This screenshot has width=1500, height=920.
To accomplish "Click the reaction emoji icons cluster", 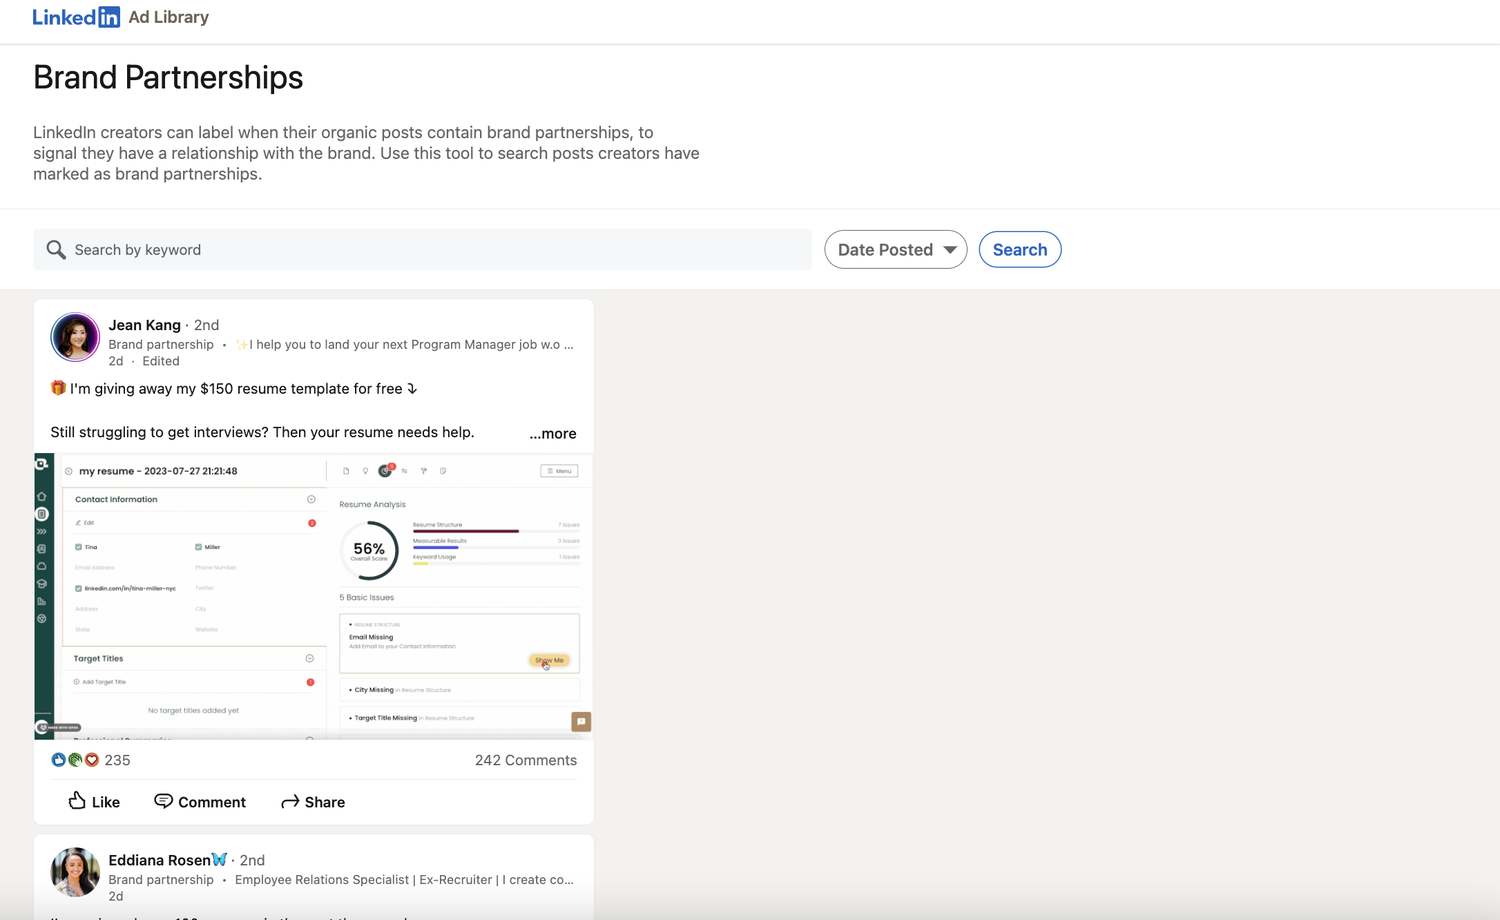I will [x=75, y=760].
